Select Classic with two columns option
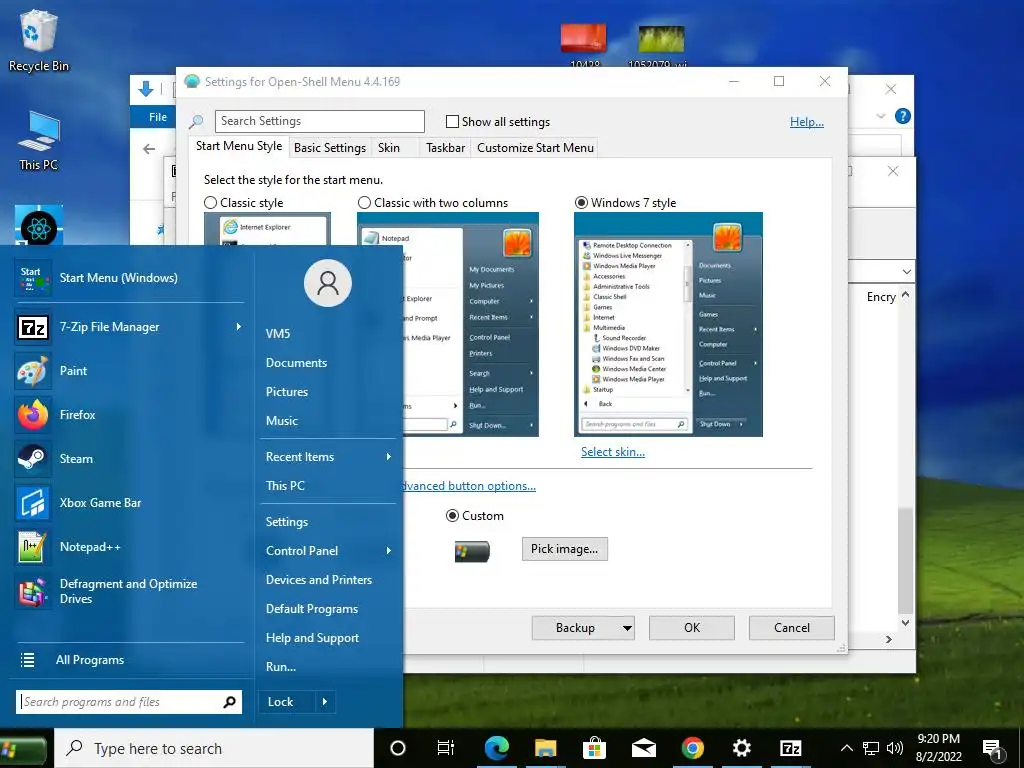Viewport: 1024px width, 768px height. tap(364, 202)
